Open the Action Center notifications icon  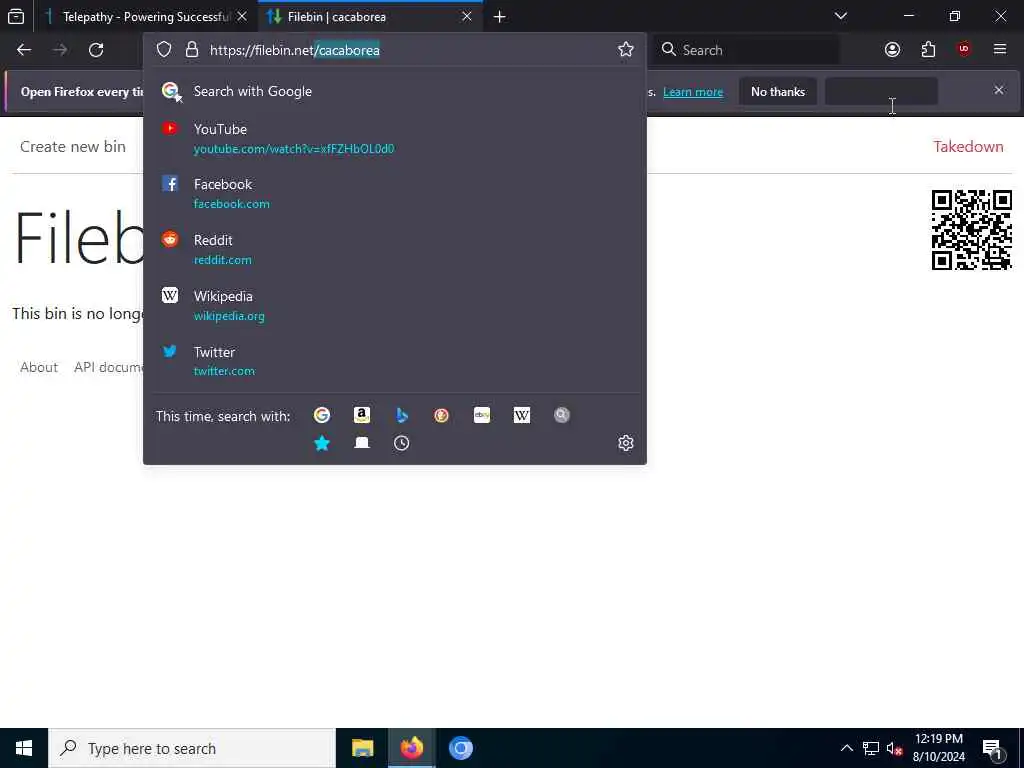pos(993,749)
